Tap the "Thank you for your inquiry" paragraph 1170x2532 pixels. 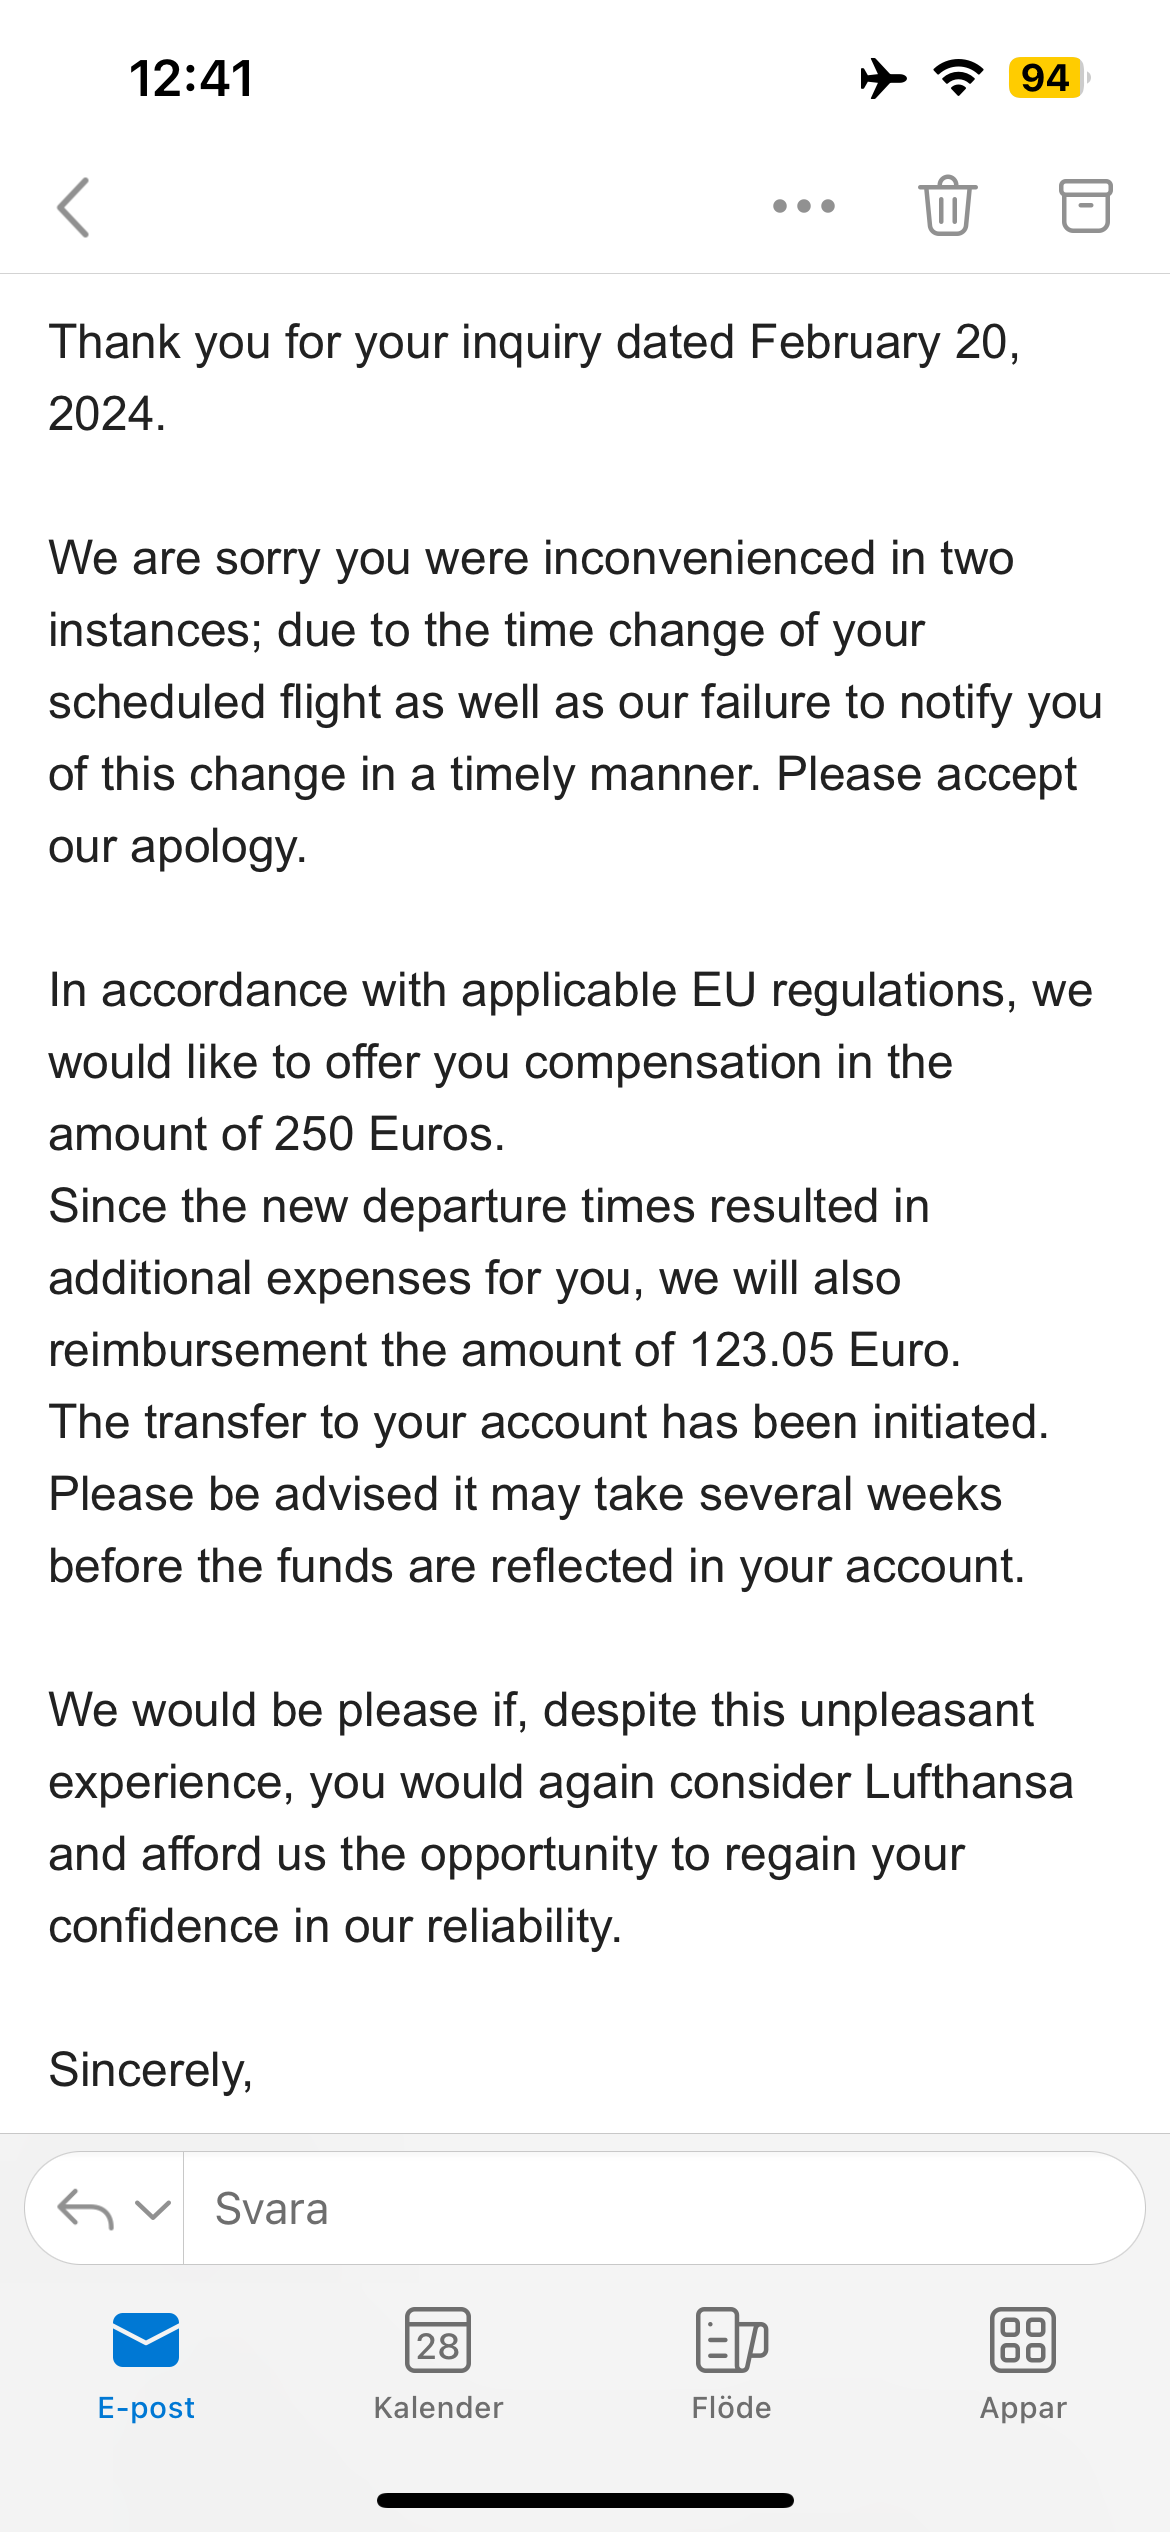pyautogui.click(x=534, y=378)
